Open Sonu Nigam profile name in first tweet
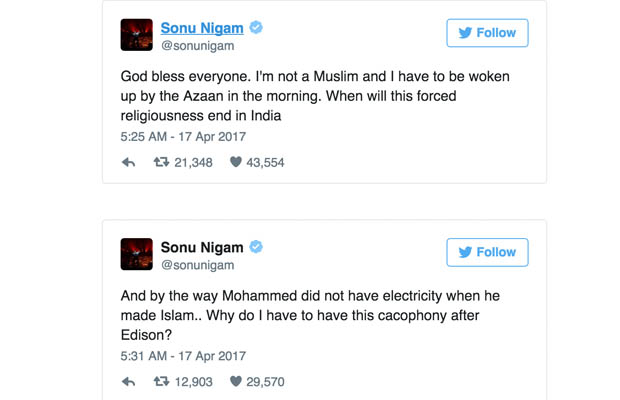This screenshot has height=400, width=620. [x=202, y=28]
